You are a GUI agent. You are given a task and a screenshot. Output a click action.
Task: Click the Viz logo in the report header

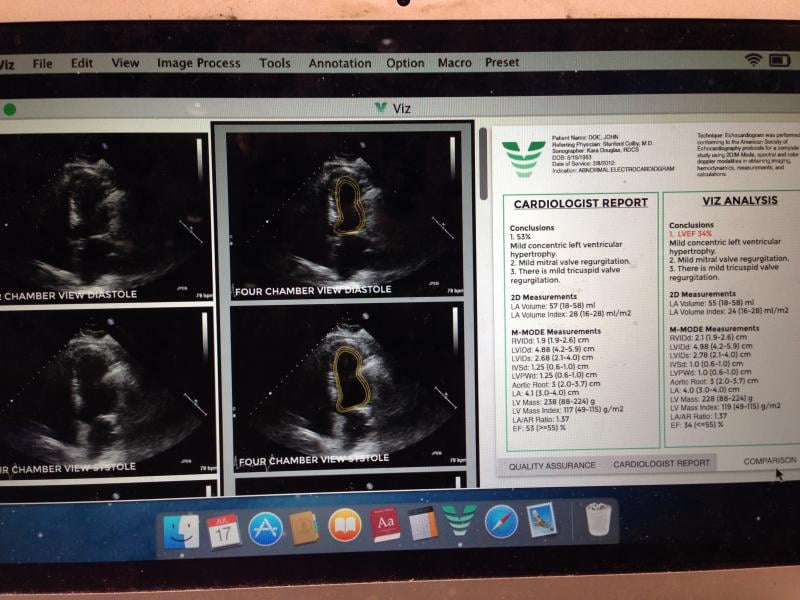coord(523,158)
